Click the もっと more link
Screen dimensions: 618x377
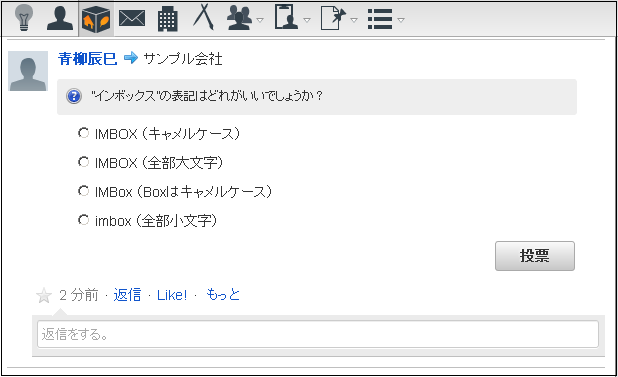coord(223,295)
